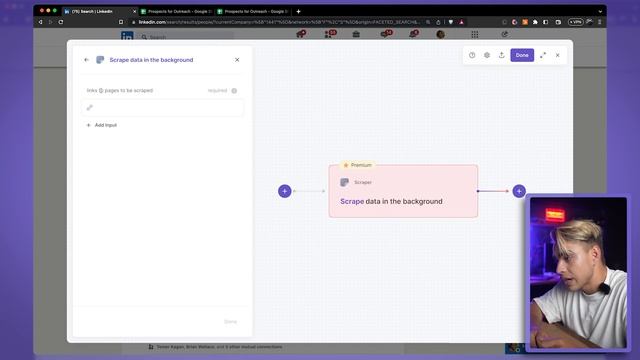Open LinkedIn Jobs briefcase icon
Screen dimensions: 640x360
tap(356, 34)
